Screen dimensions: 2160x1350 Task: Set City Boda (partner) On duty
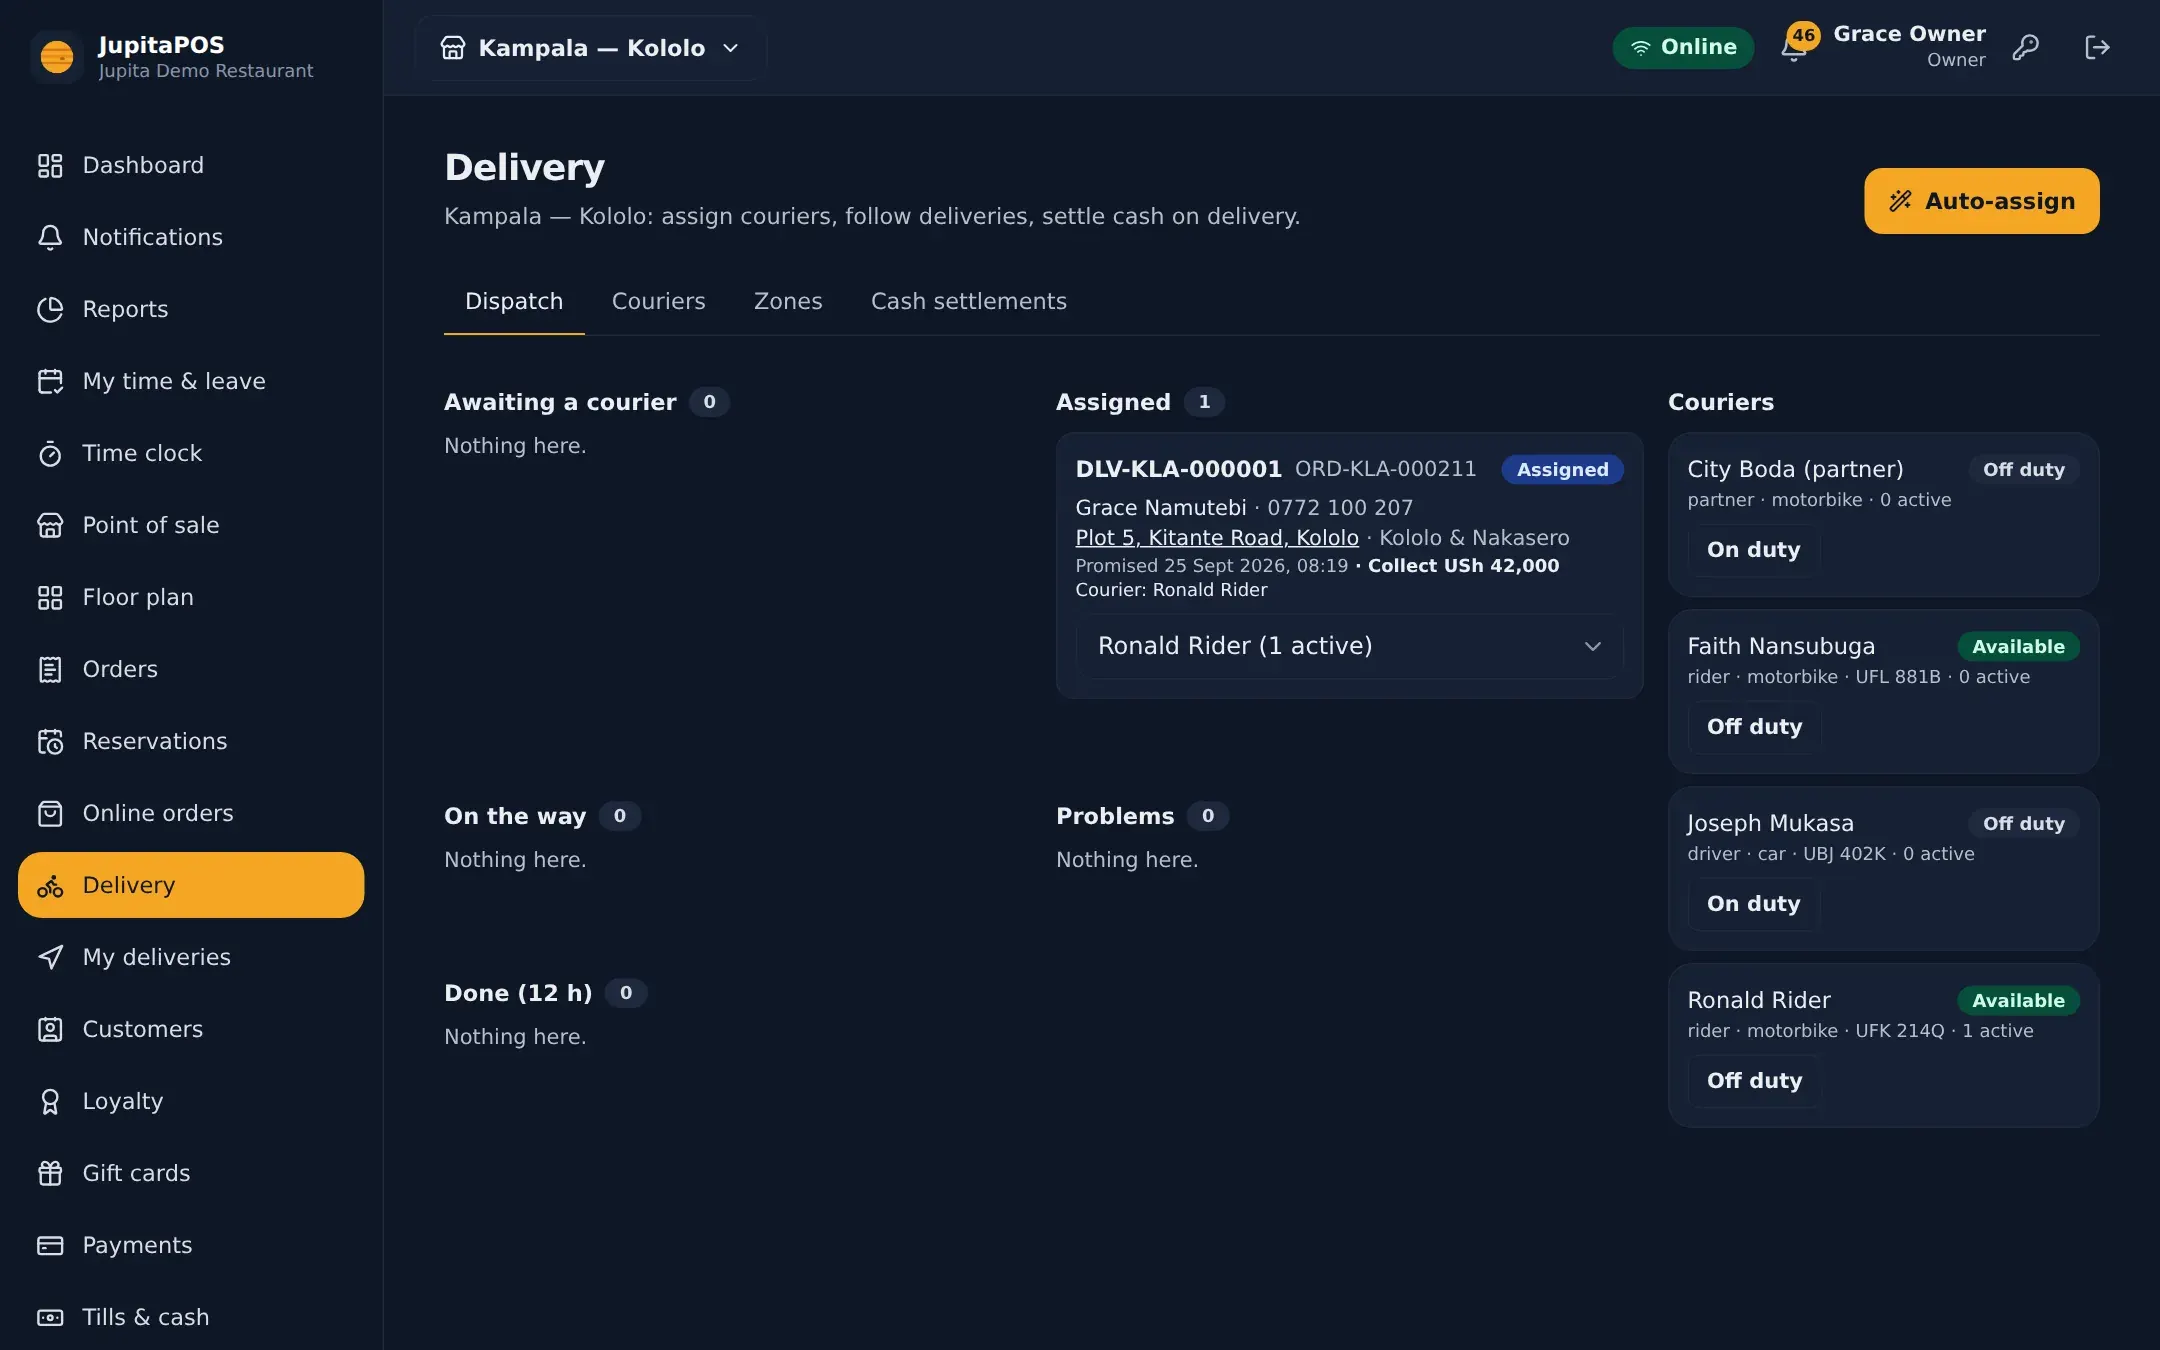click(1753, 550)
